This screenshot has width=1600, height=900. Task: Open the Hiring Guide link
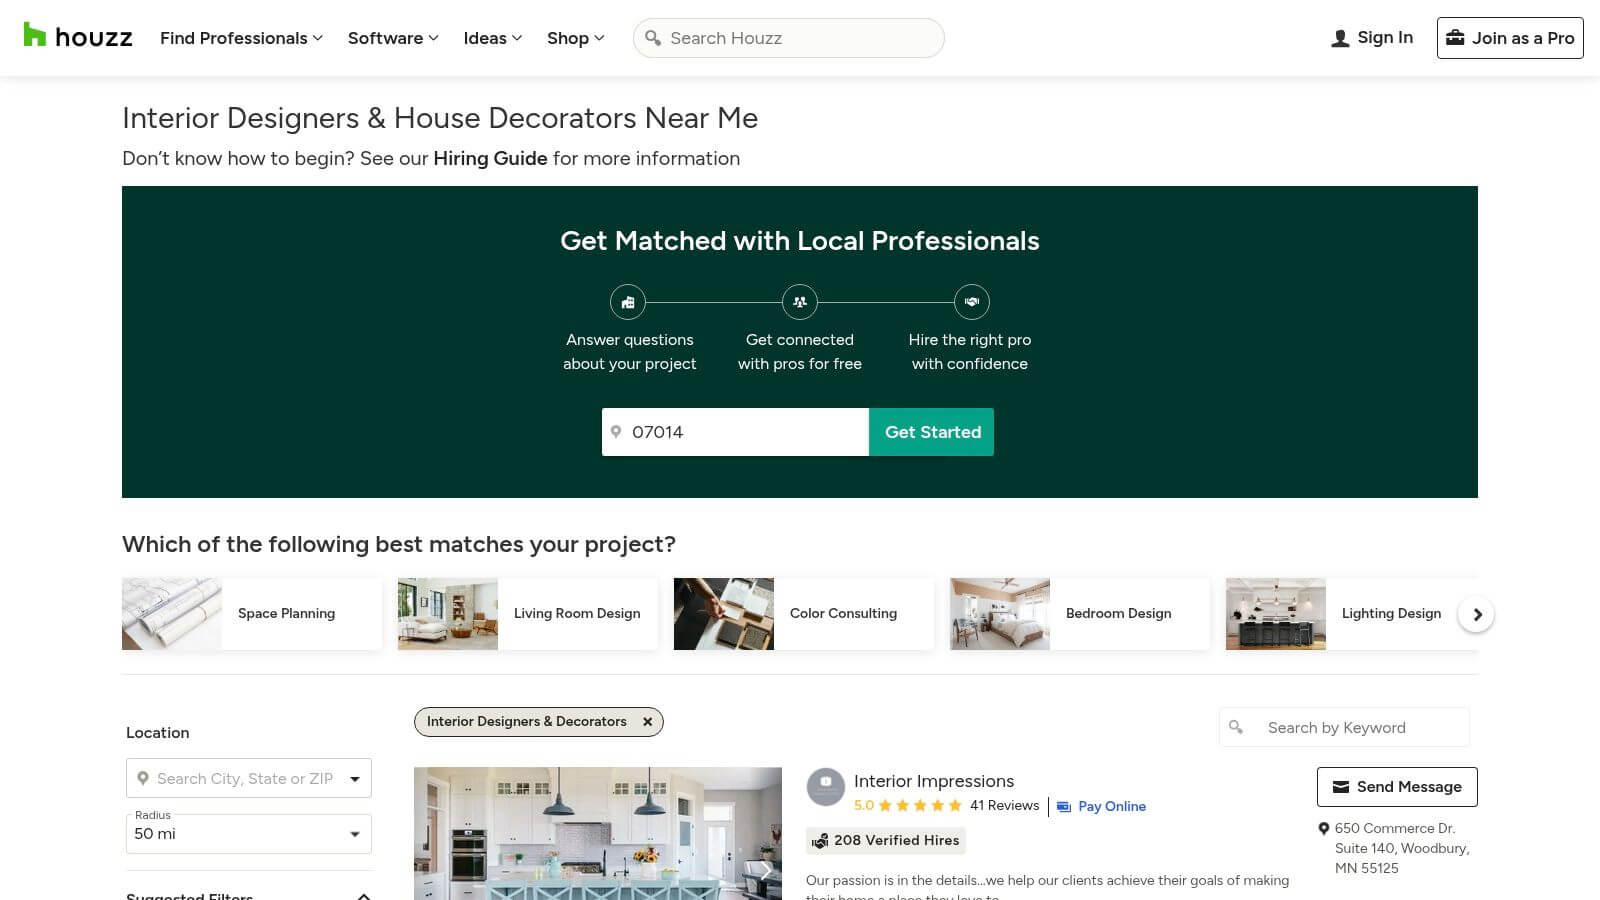pyautogui.click(x=490, y=159)
